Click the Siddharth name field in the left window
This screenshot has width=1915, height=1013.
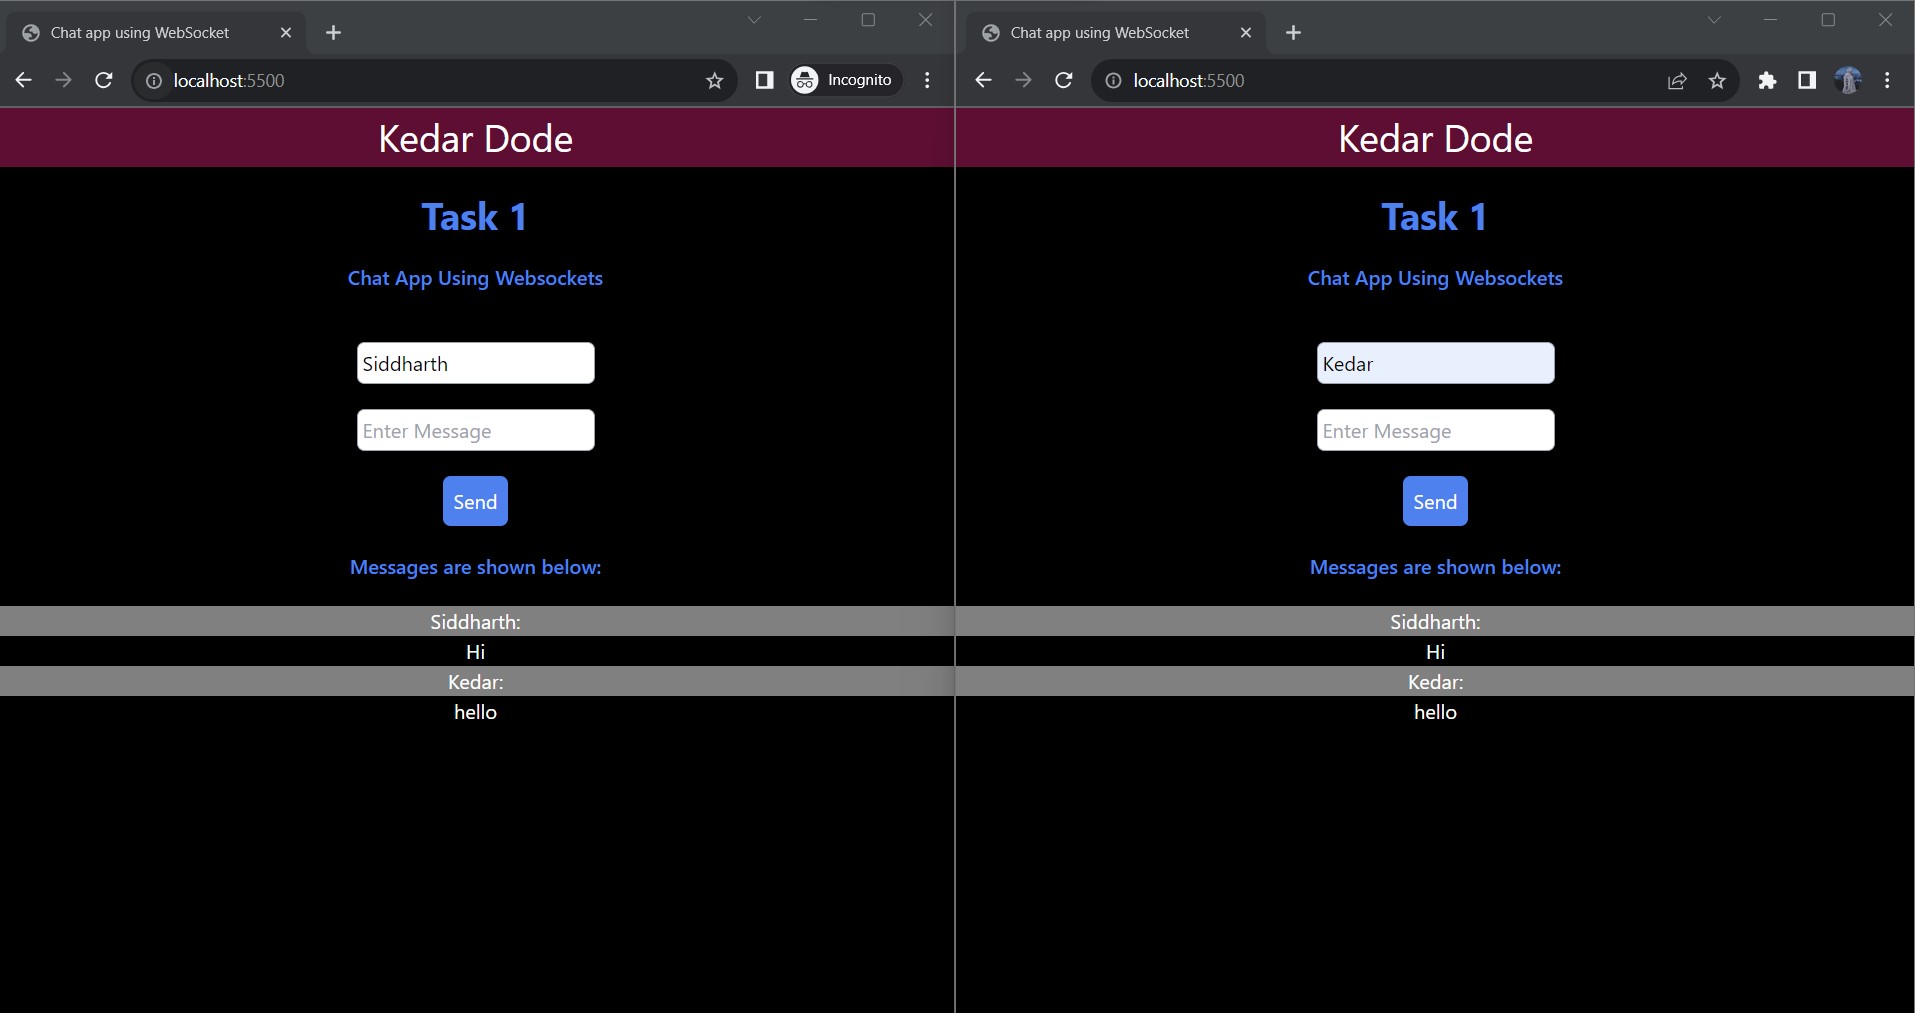click(x=475, y=363)
